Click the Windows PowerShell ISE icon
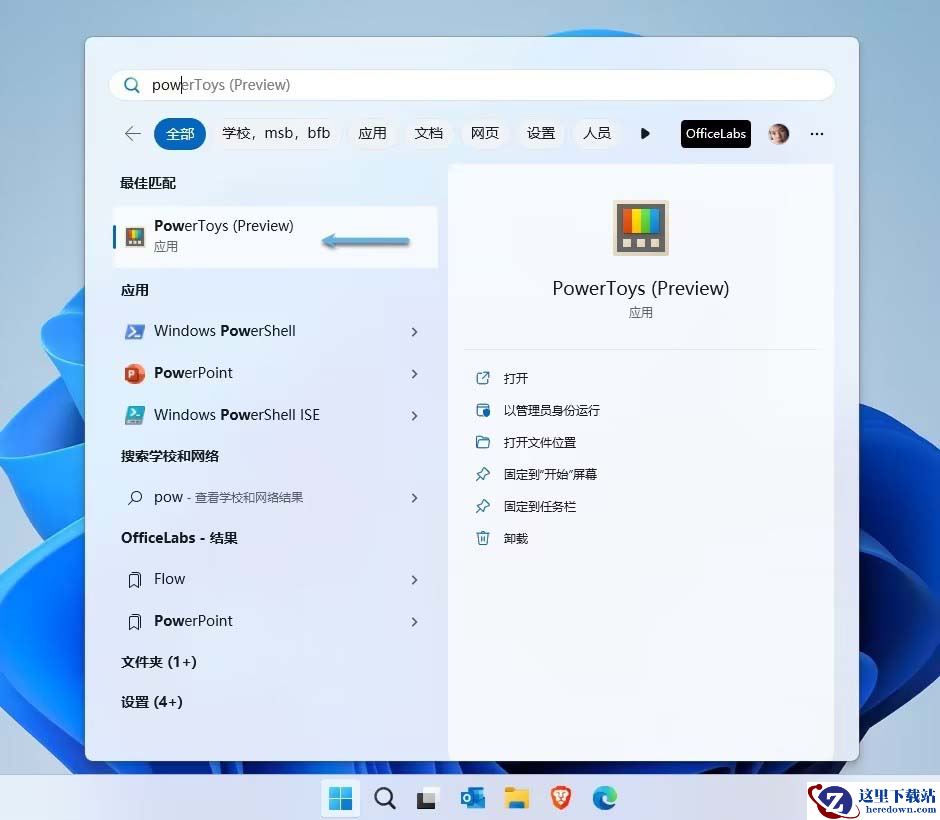The width and height of the screenshot is (940, 820). (x=134, y=415)
